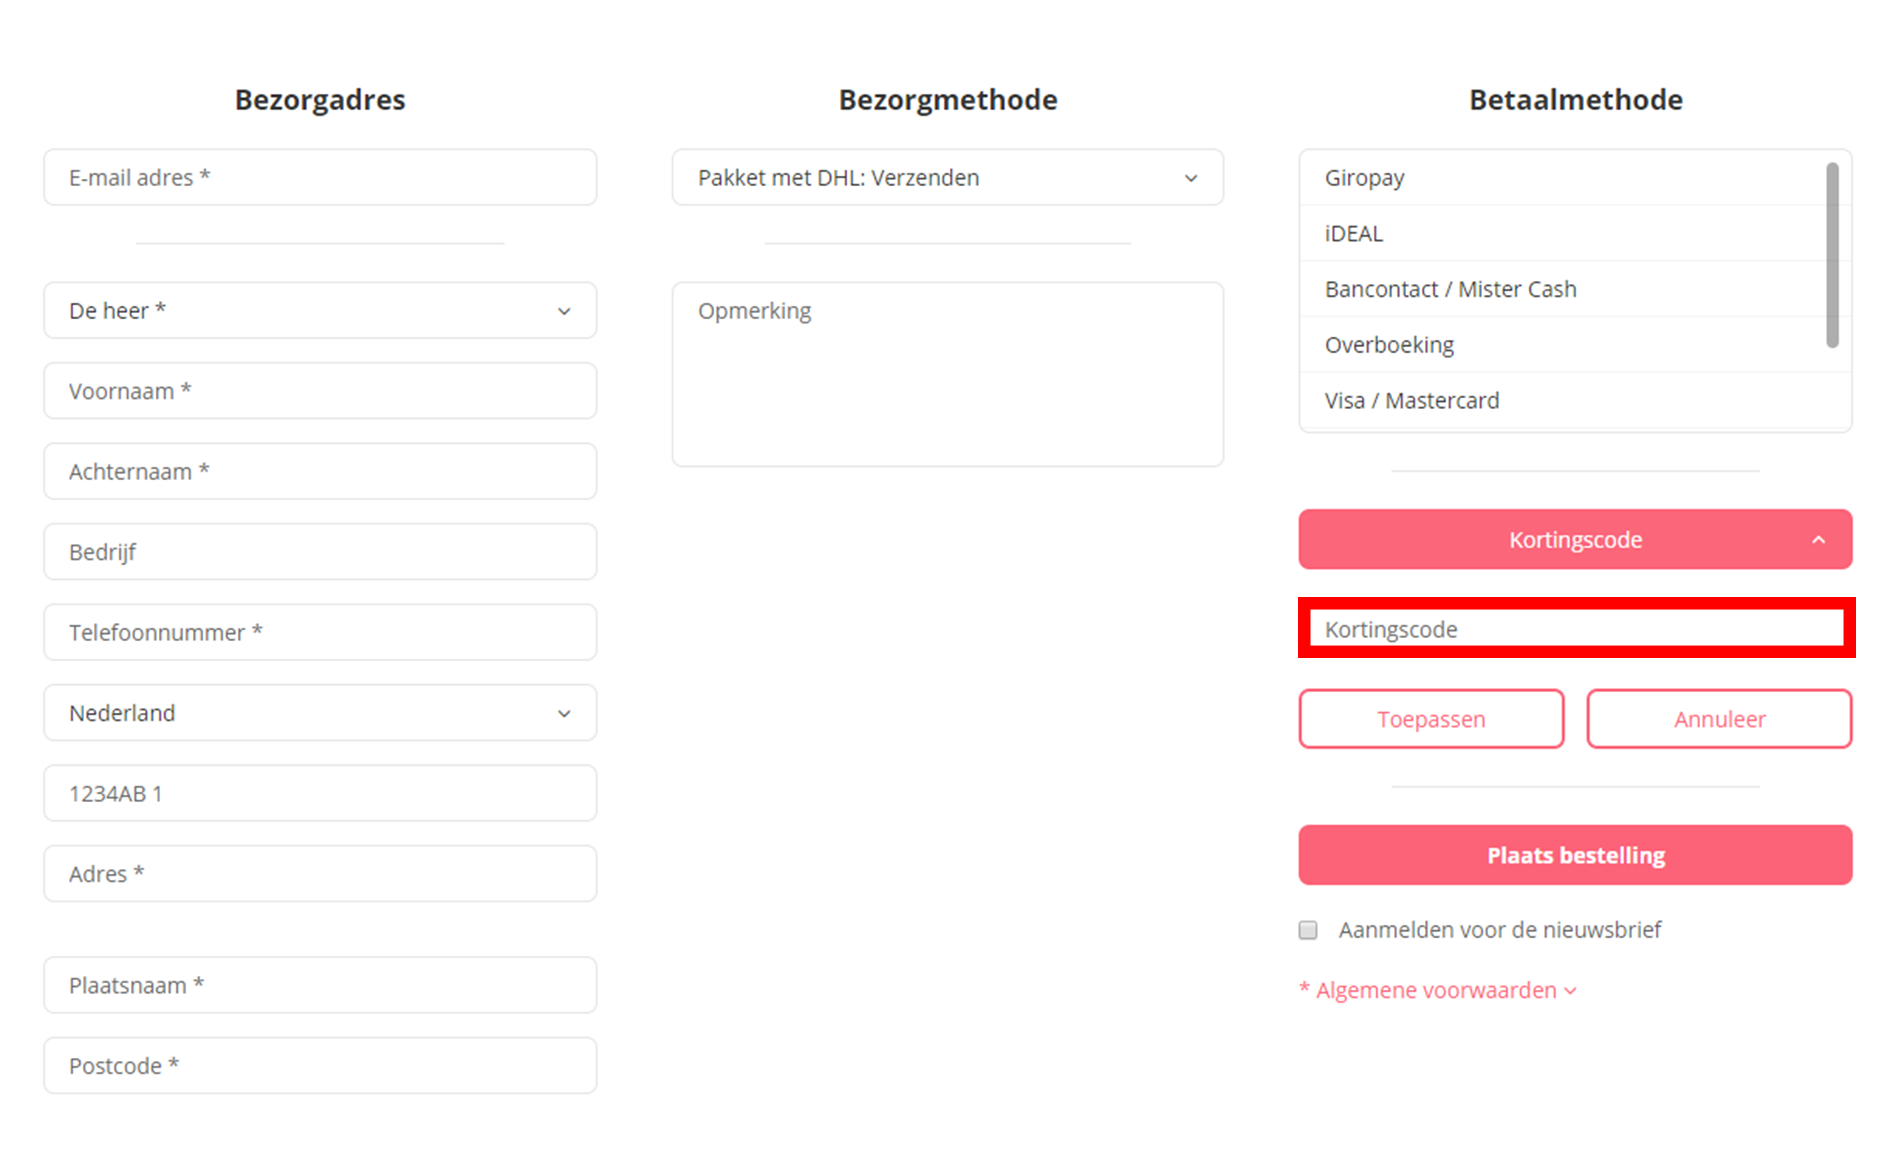Open the Nederland country dropdown
Screen dimensions: 1890x1149
[320, 713]
